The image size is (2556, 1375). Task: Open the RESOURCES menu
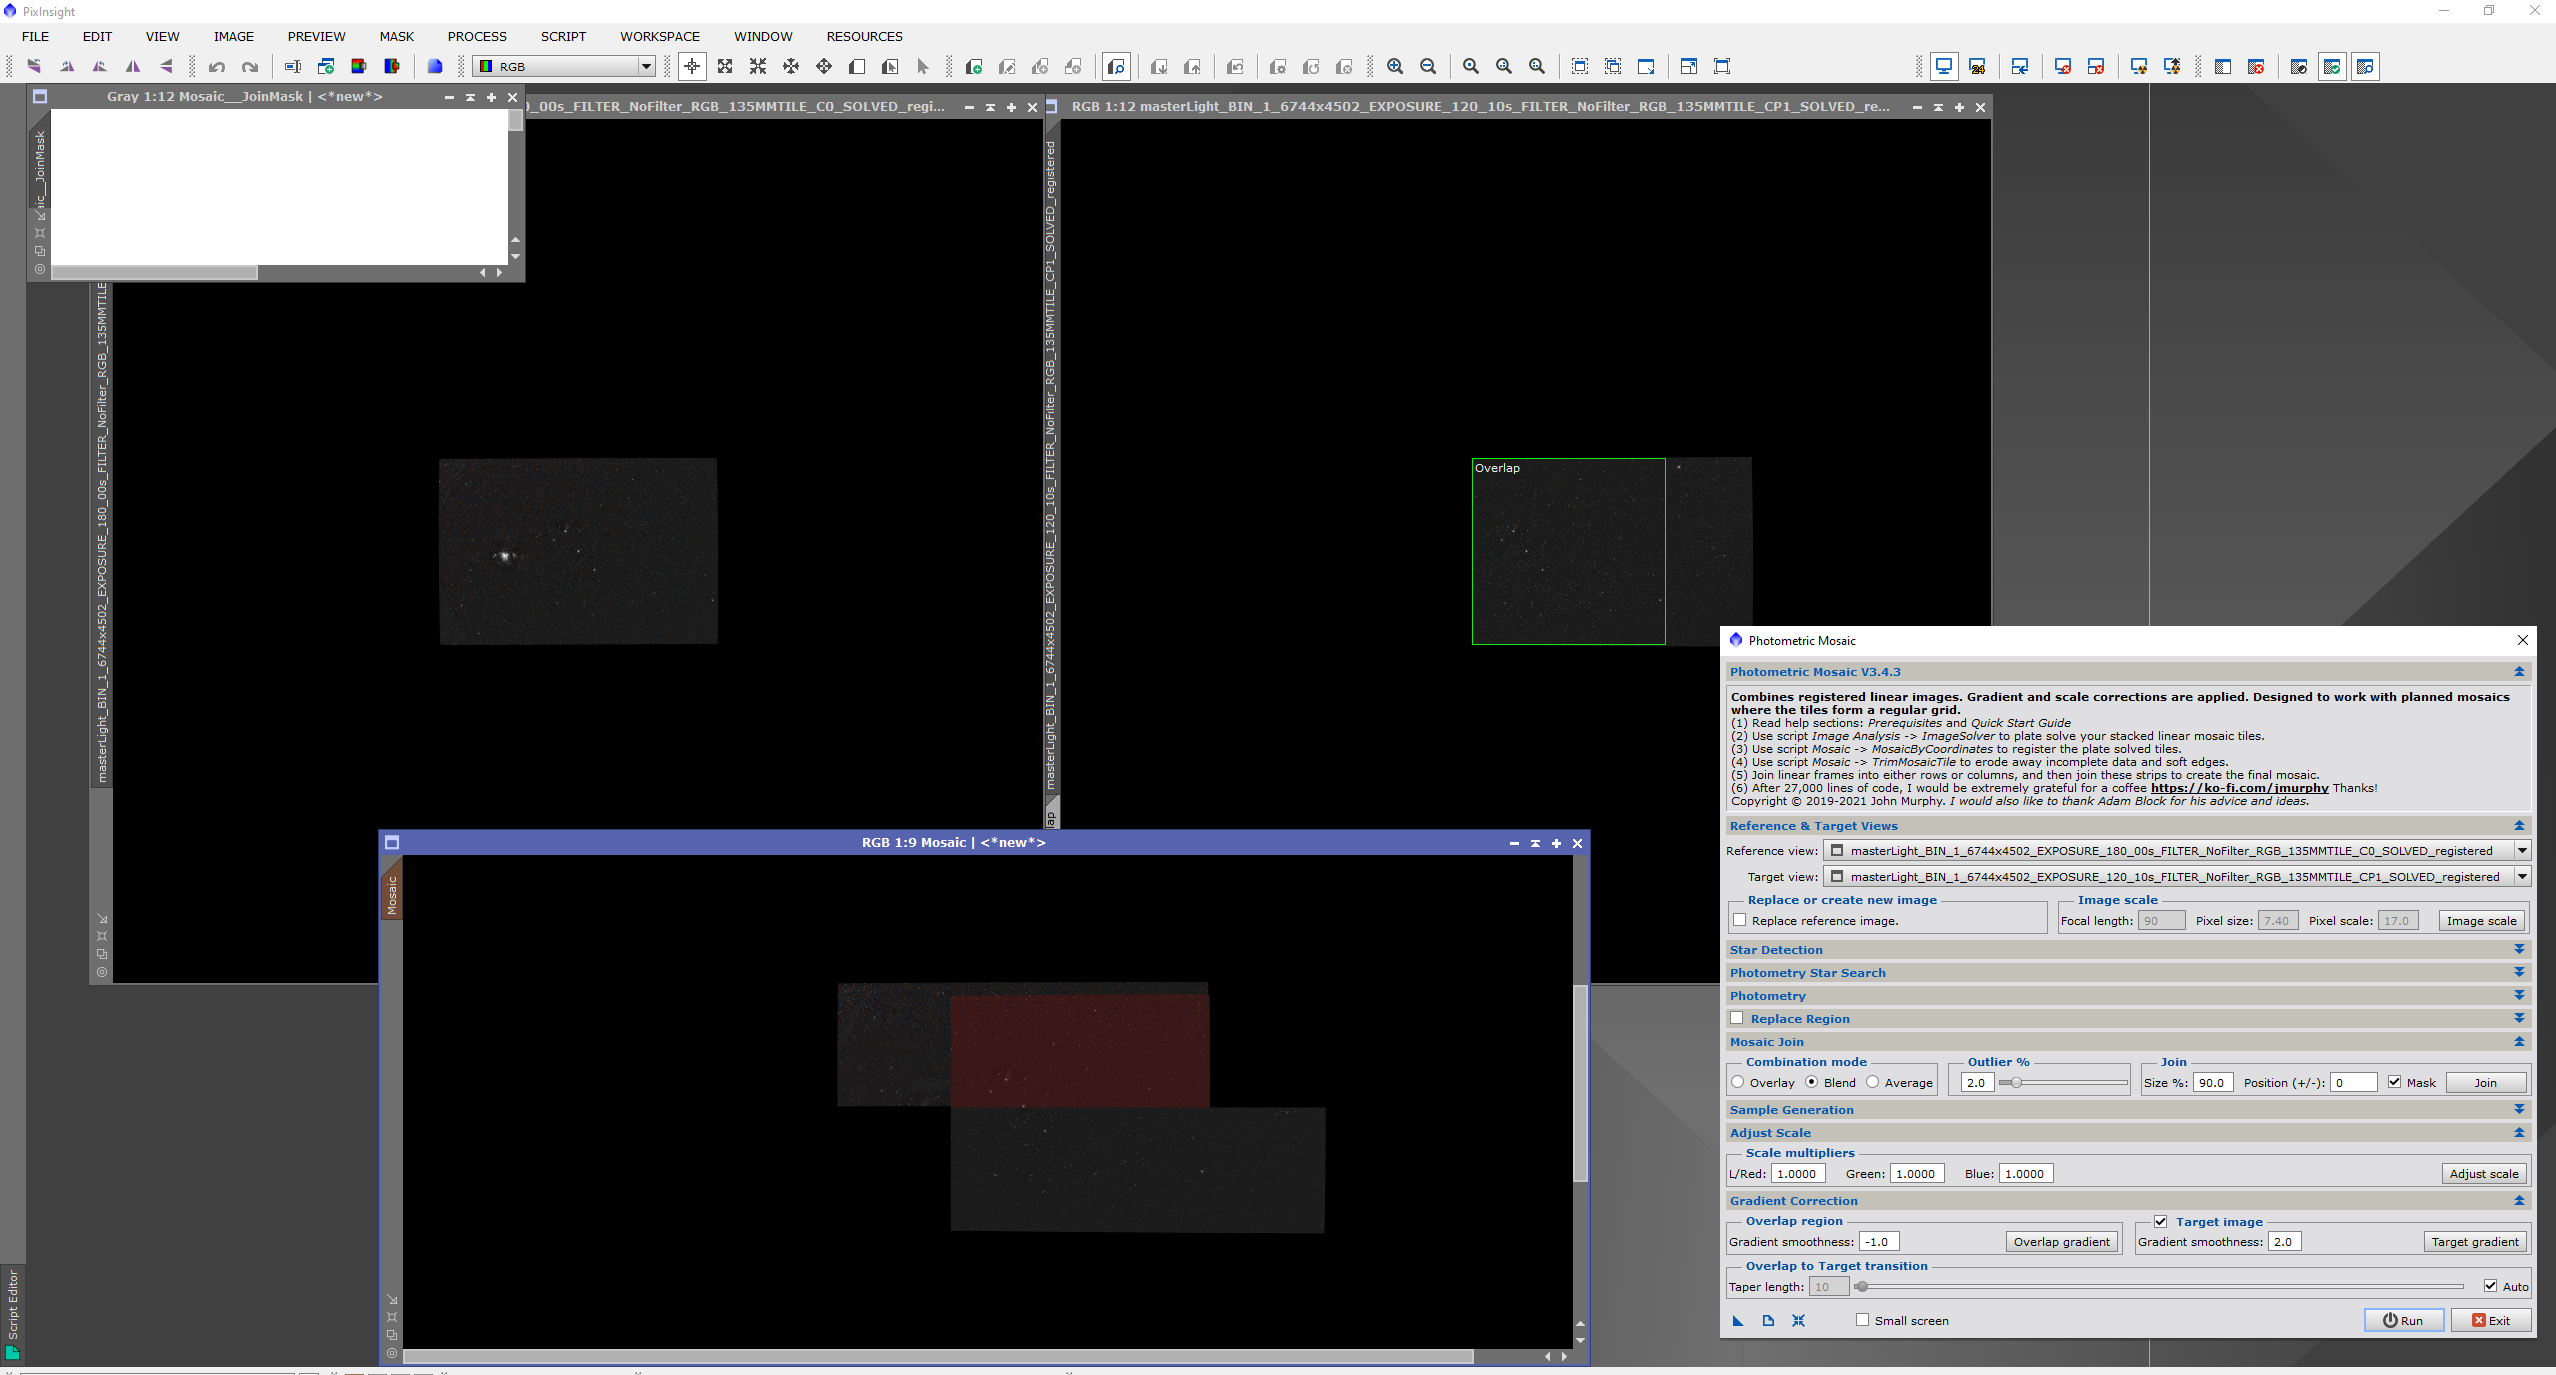[x=864, y=36]
